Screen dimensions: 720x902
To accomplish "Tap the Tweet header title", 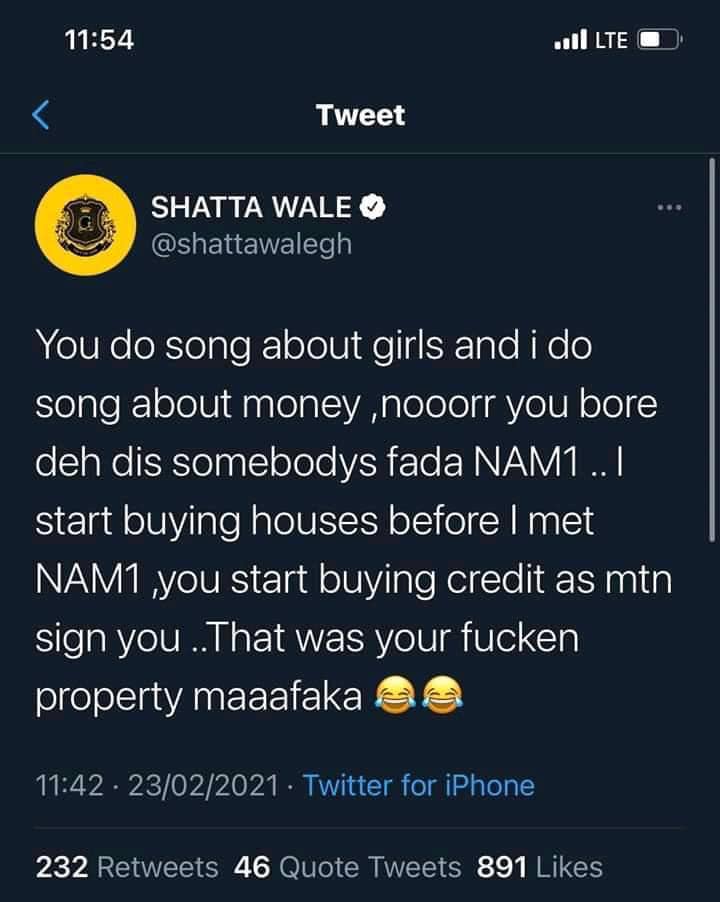I will point(361,115).
